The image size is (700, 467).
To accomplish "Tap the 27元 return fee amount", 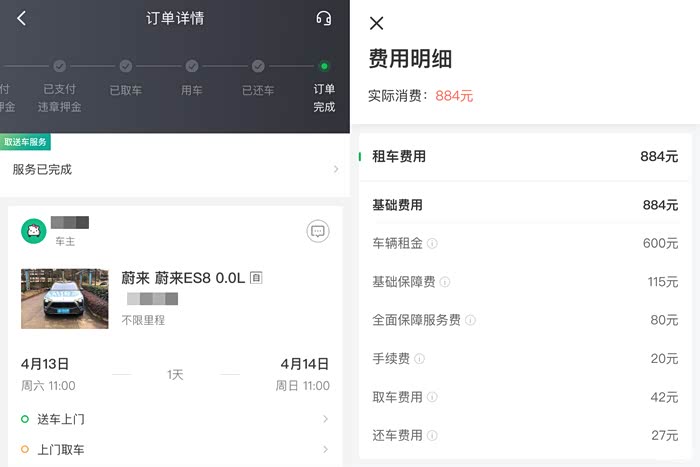I will pyautogui.click(x=665, y=435).
